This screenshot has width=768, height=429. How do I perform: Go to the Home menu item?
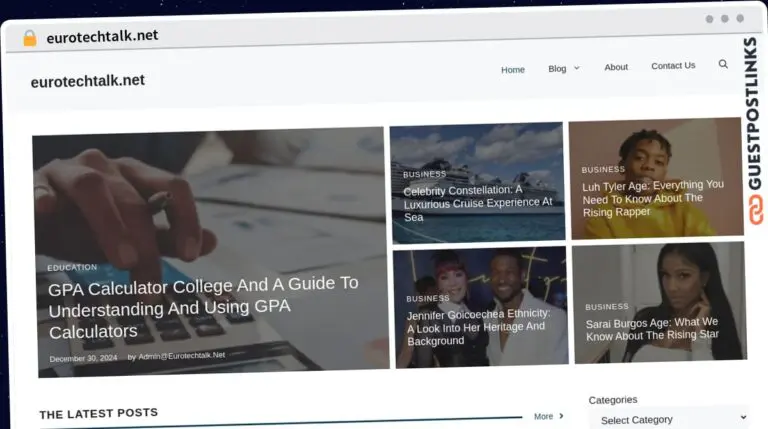[513, 70]
